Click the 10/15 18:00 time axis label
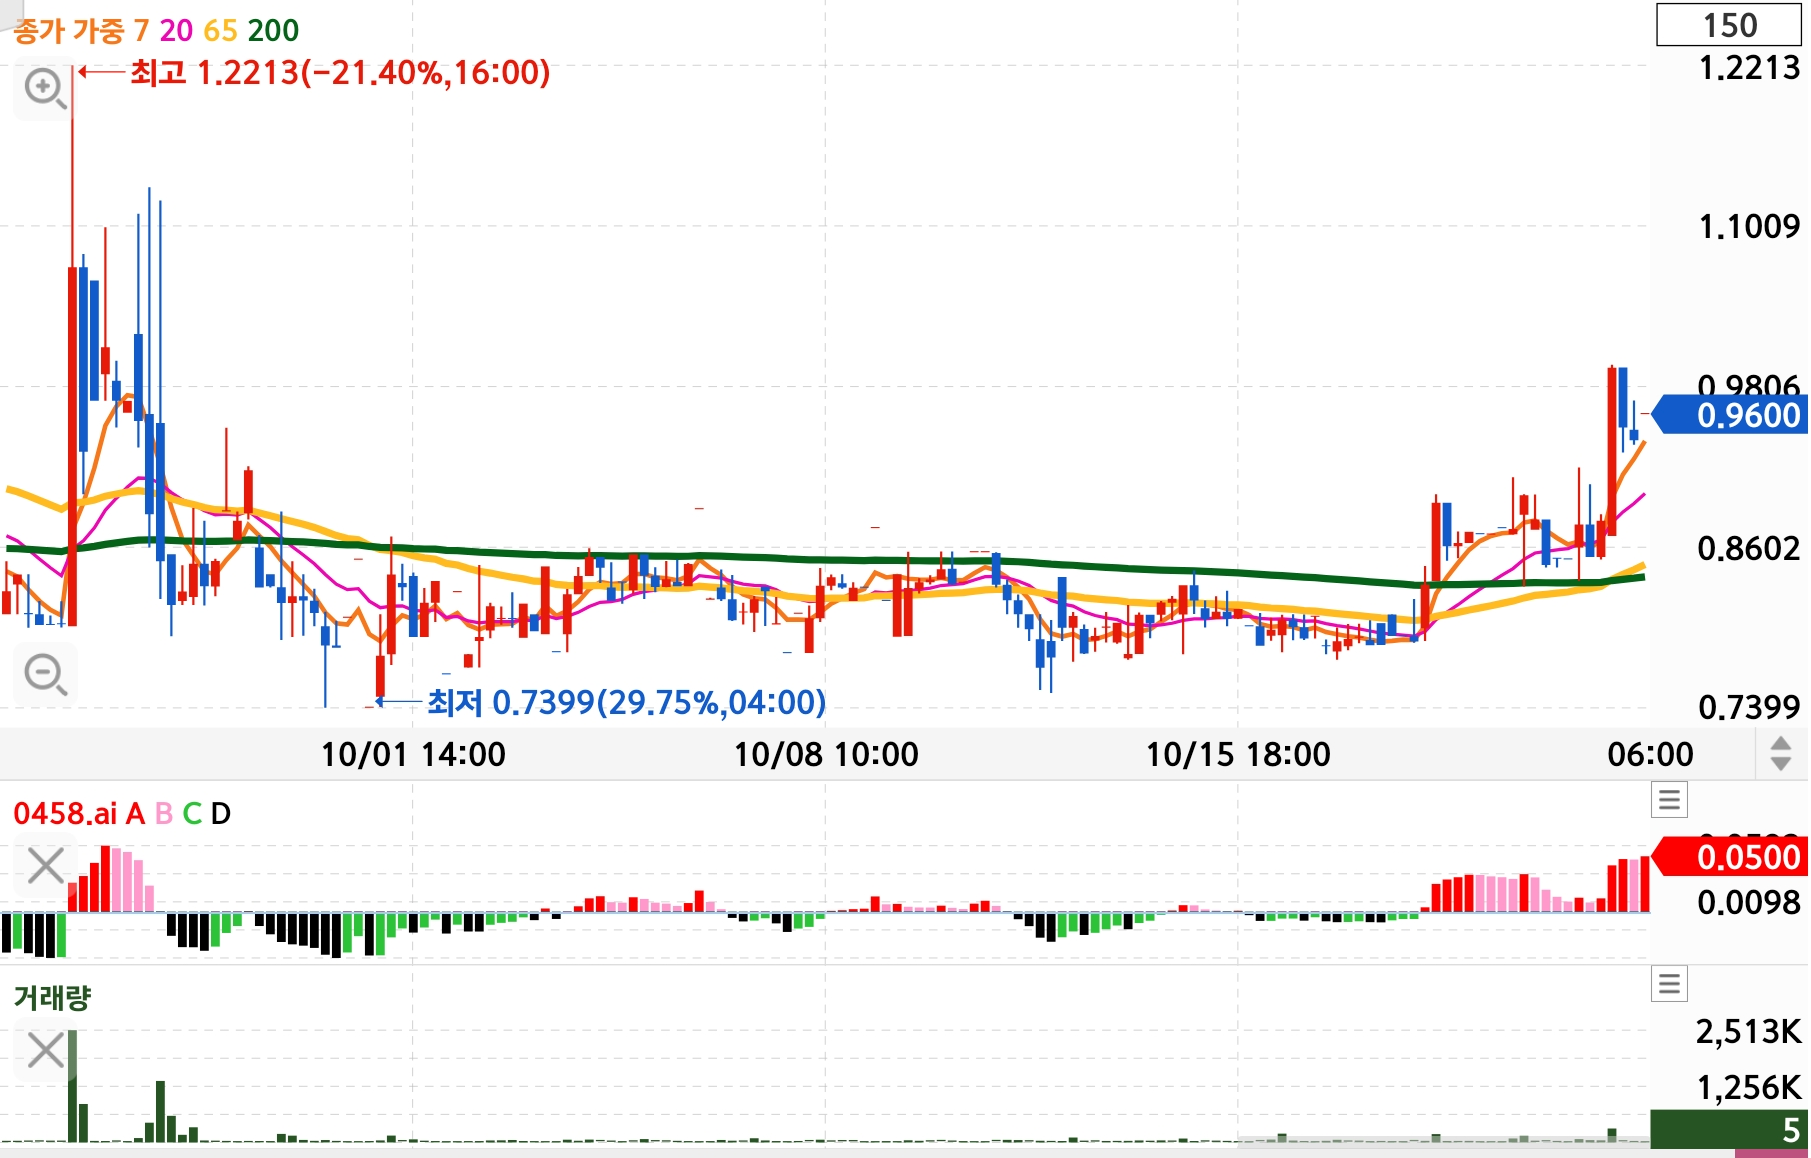Image resolution: width=1811 pixels, height=1158 pixels. click(1238, 754)
